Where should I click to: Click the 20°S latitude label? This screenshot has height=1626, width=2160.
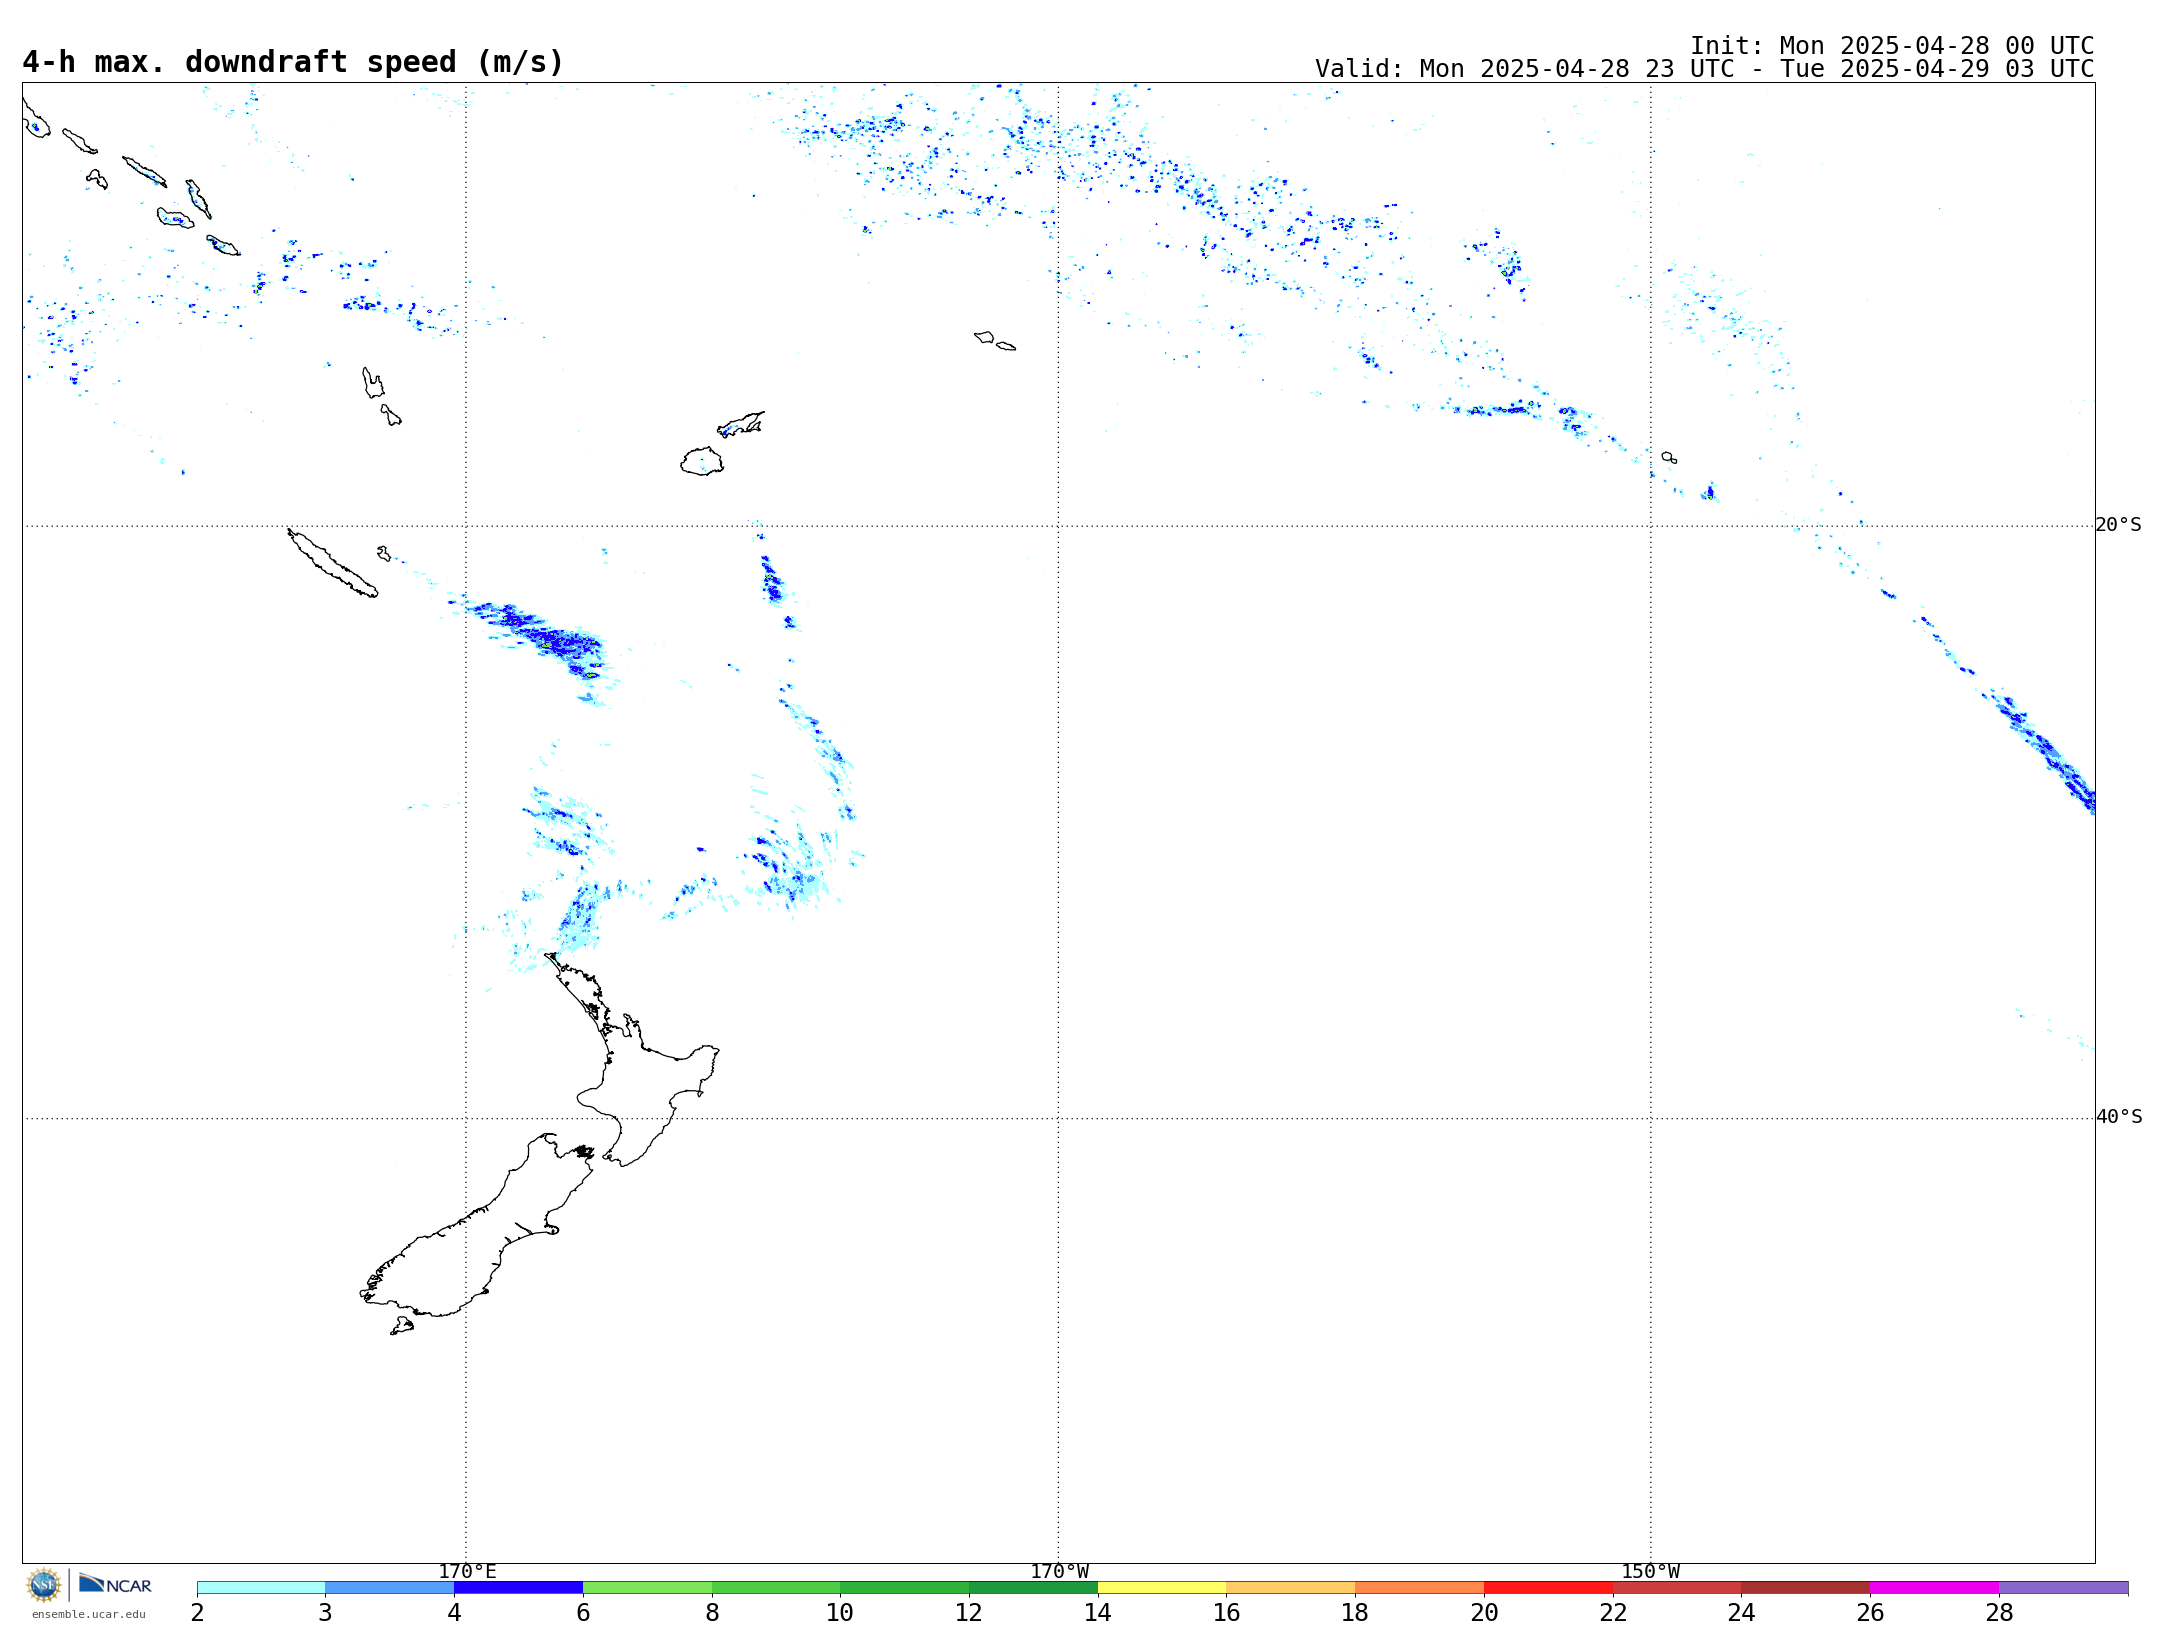(x=2119, y=525)
